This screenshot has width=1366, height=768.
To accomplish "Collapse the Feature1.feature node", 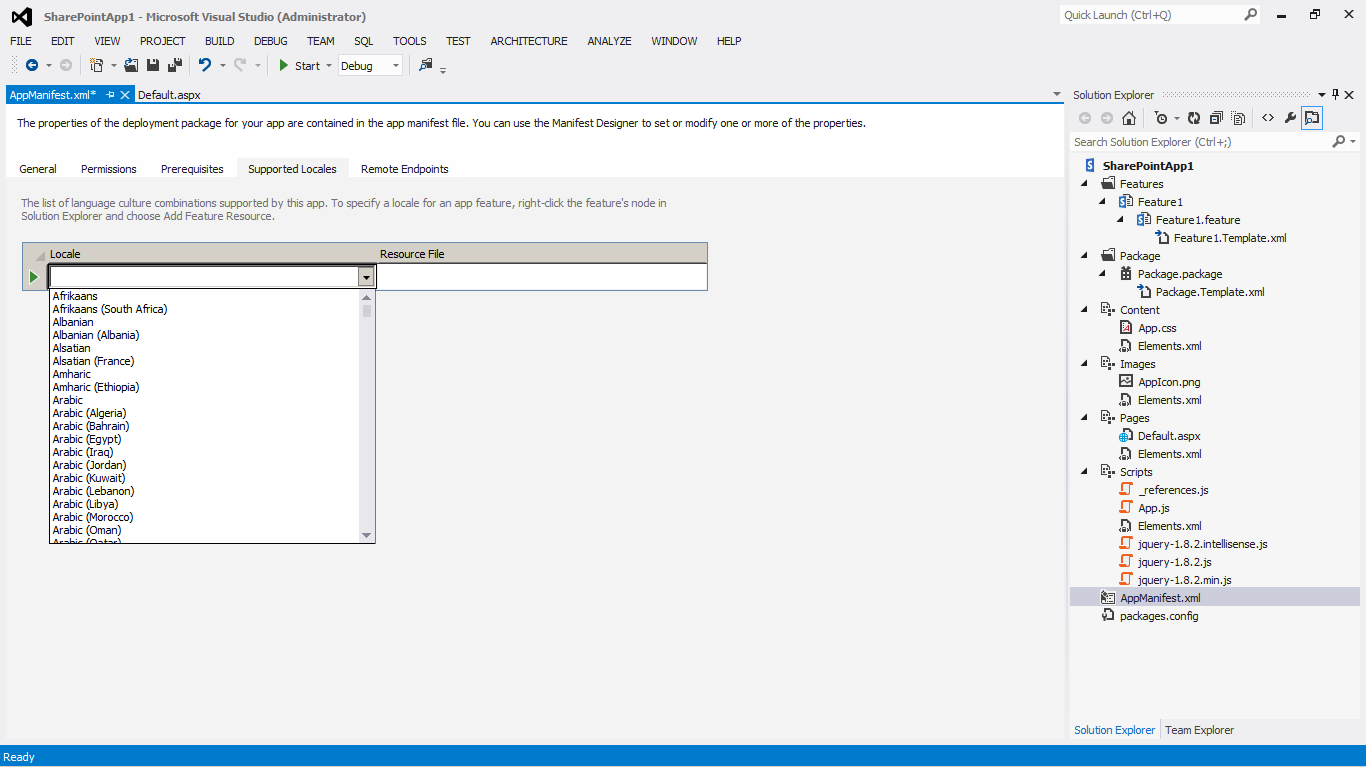I will [1121, 220].
